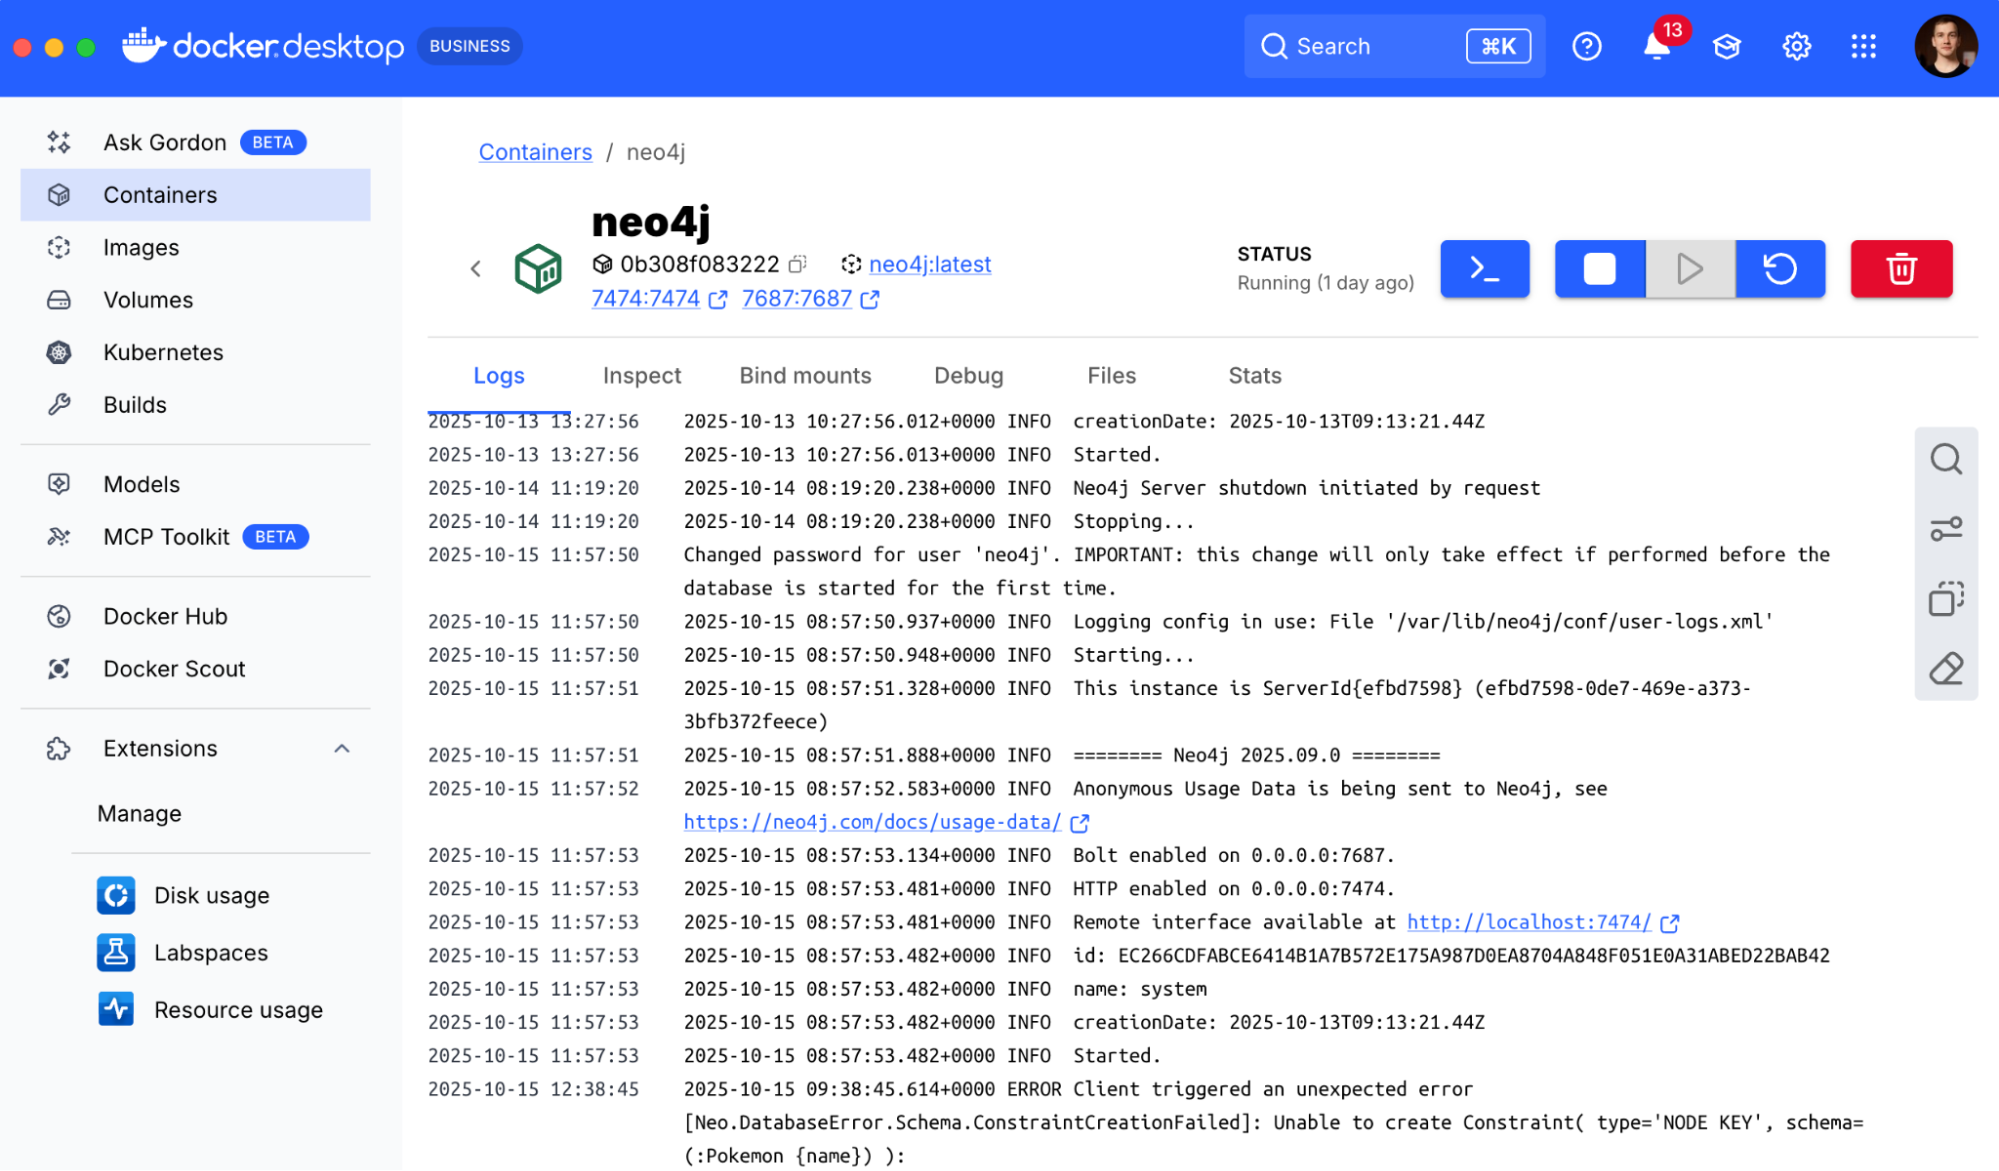The height and width of the screenshot is (1171, 1999).
Task: Open notifications bell
Action: 1656,47
